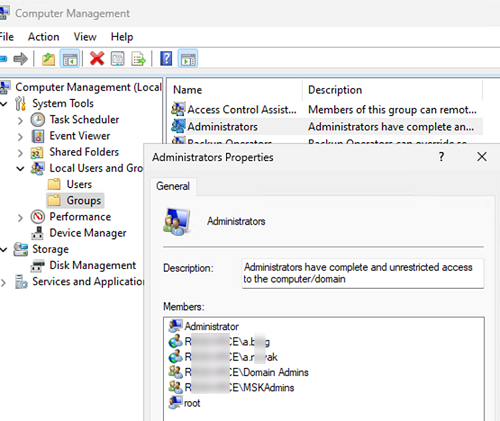The image size is (500, 421).
Task: Collapse the System Tools tree node
Action: point(4,104)
